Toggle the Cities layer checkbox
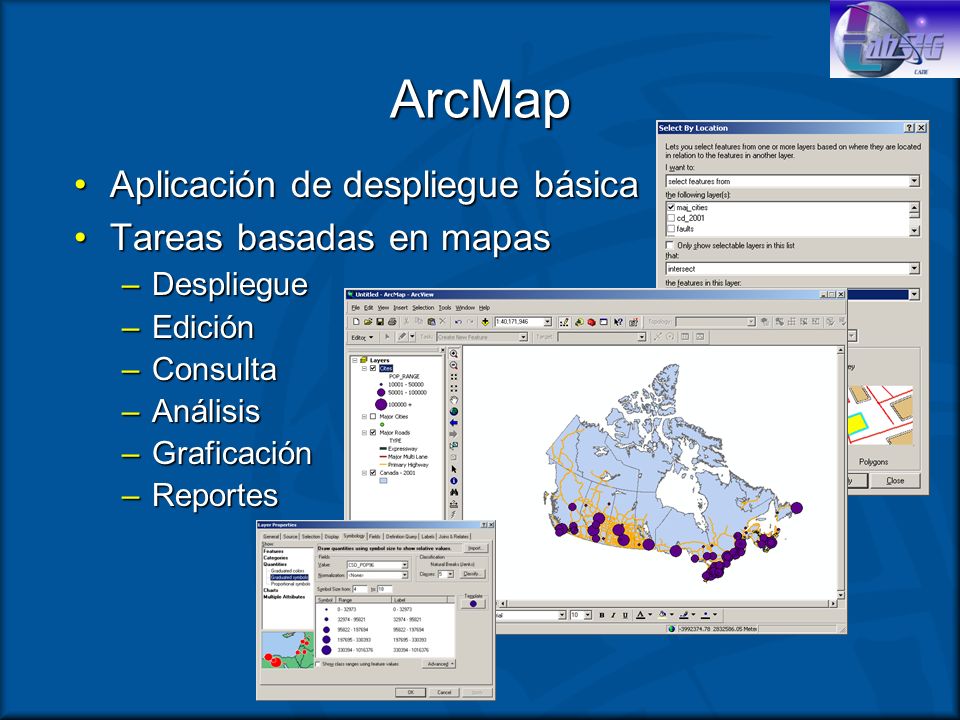960x720 pixels. coord(373,368)
